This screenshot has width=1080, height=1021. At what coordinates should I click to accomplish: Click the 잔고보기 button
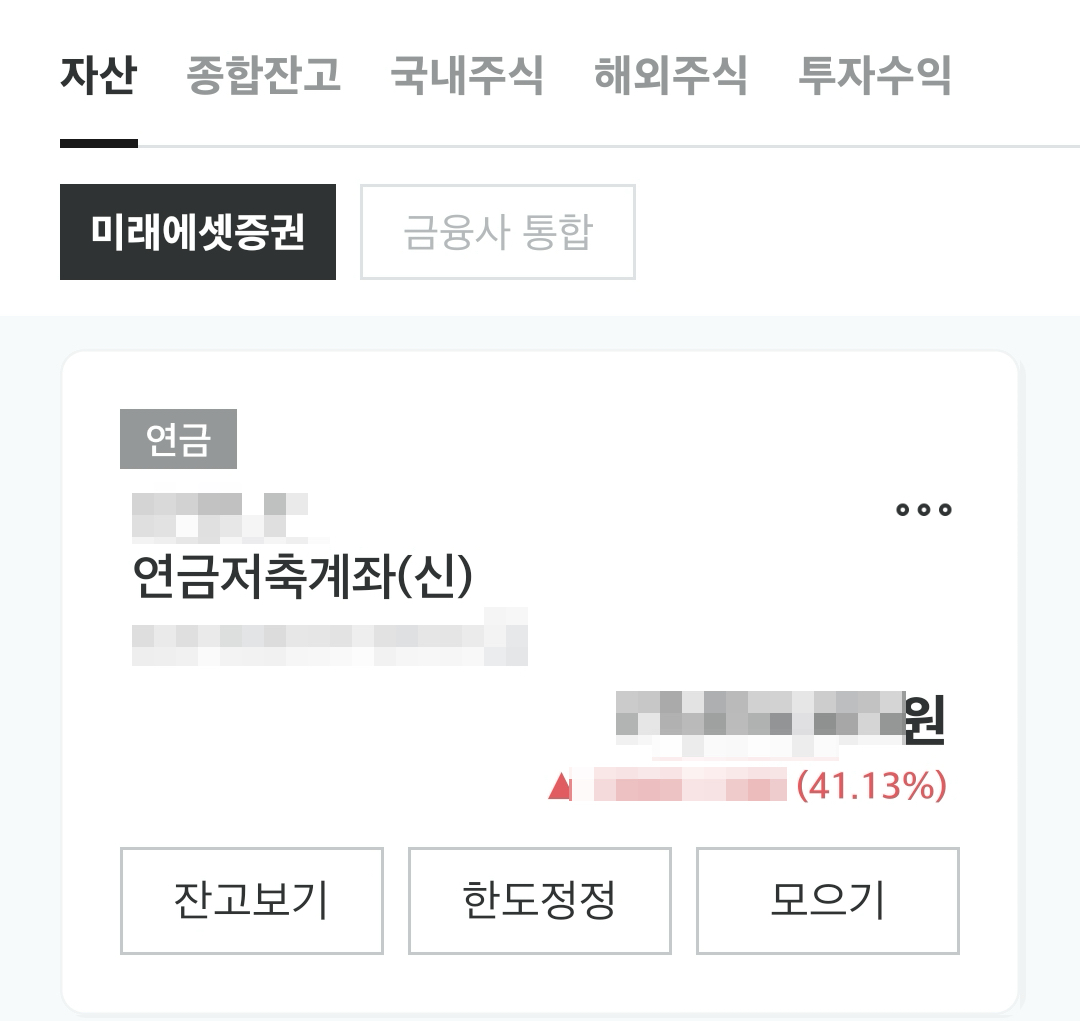tap(251, 900)
